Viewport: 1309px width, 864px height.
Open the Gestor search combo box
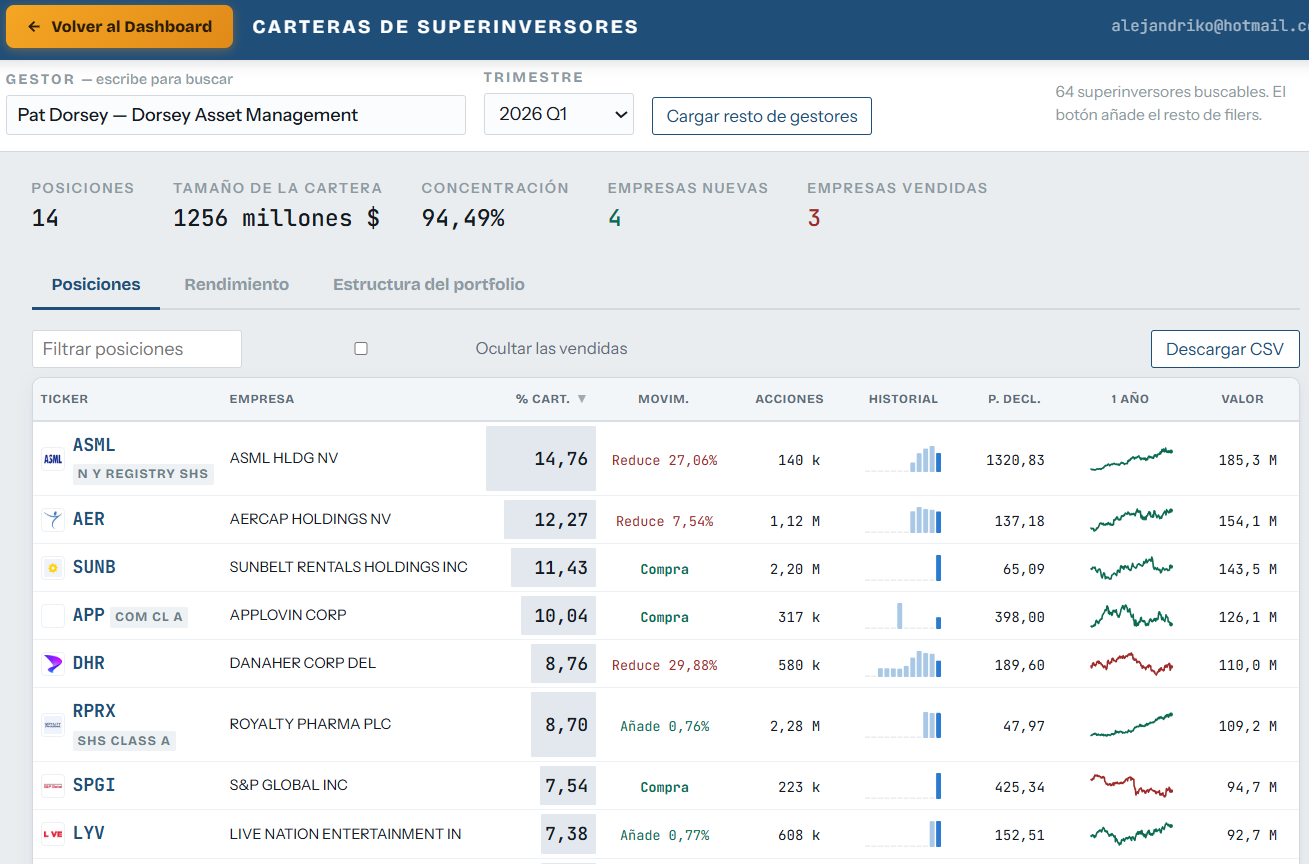[236, 115]
